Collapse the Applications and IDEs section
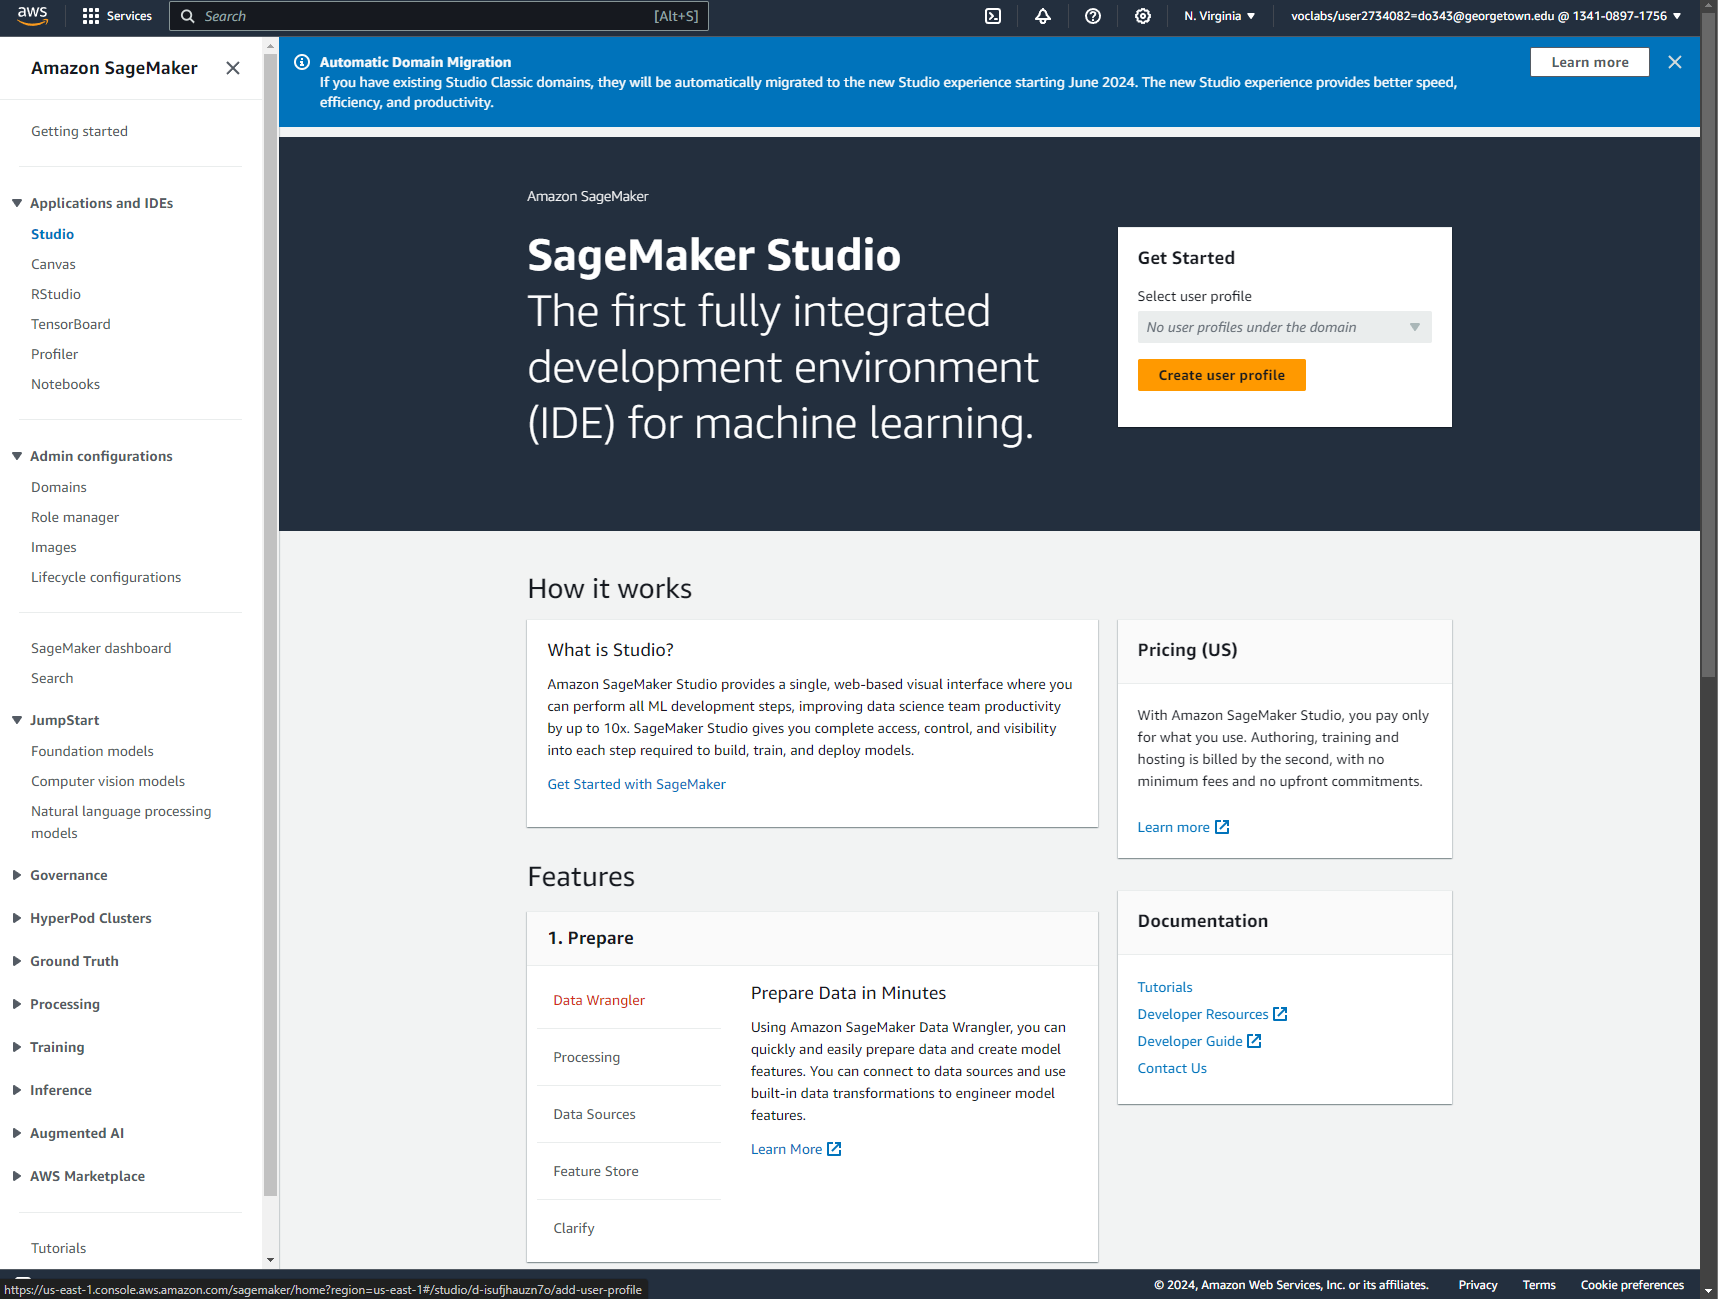 coord(17,203)
